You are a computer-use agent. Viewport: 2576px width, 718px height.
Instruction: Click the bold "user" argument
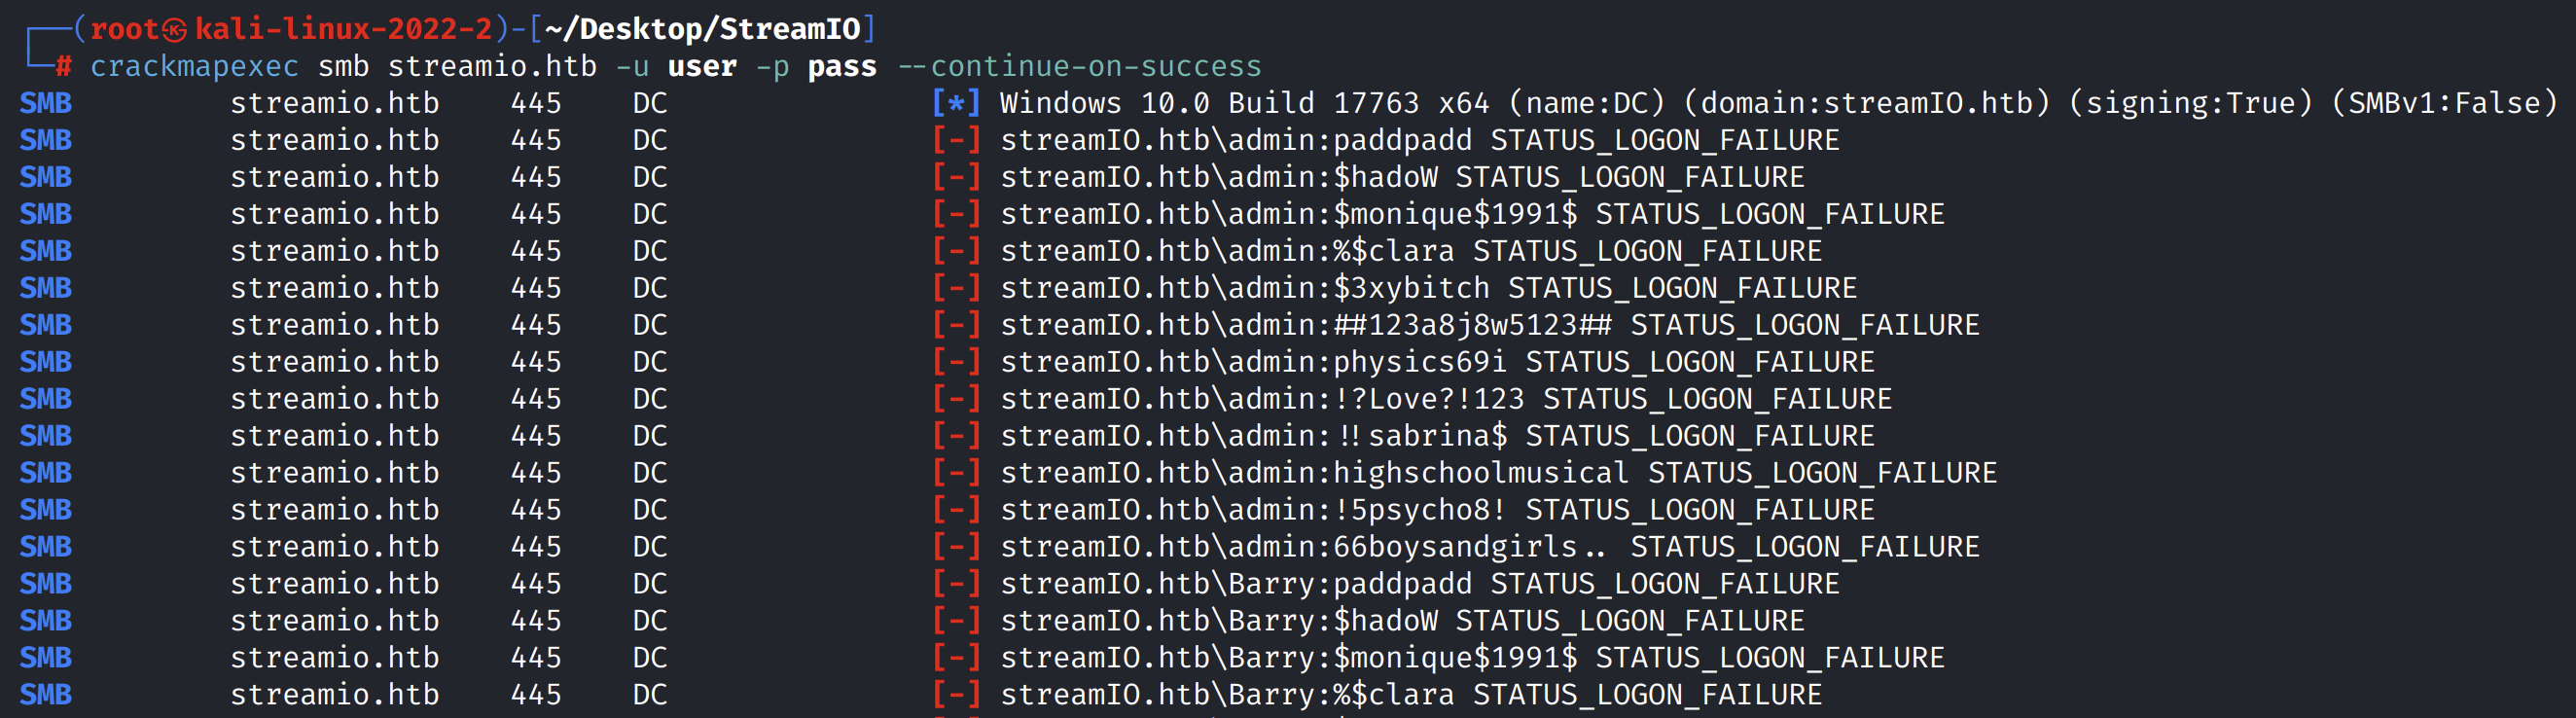(702, 67)
